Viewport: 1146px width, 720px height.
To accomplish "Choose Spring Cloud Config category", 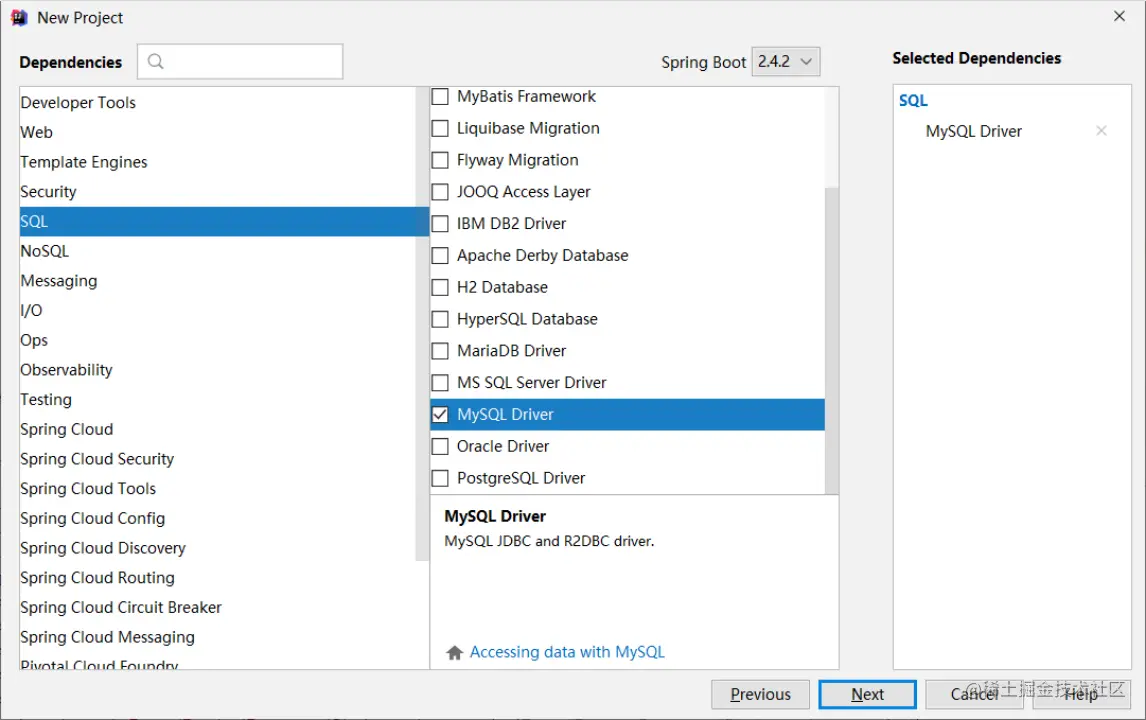I will click(x=218, y=519).
